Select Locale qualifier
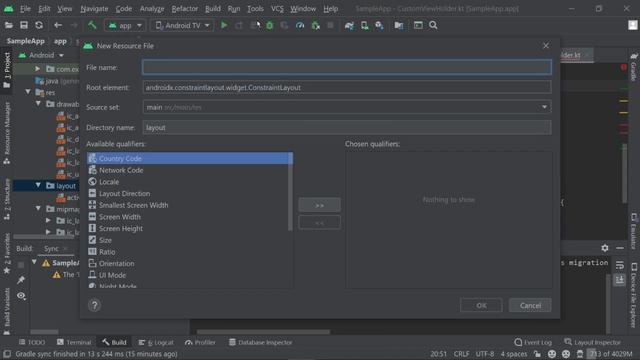Image resolution: width=640 pixels, height=360 pixels. click(188, 182)
